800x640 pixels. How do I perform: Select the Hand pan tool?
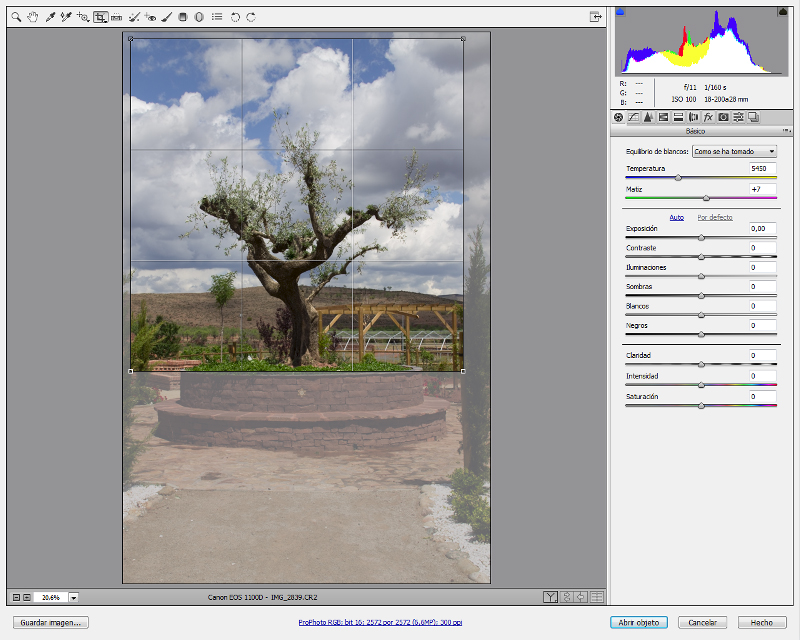[x=33, y=17]
